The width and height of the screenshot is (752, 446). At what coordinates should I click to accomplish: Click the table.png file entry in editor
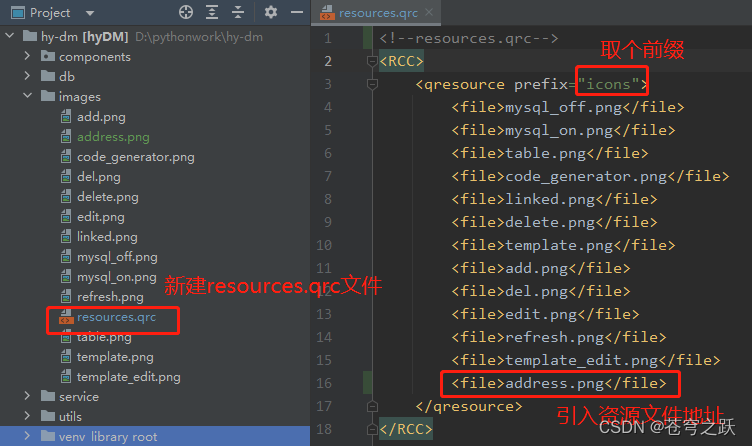point(550,153)
